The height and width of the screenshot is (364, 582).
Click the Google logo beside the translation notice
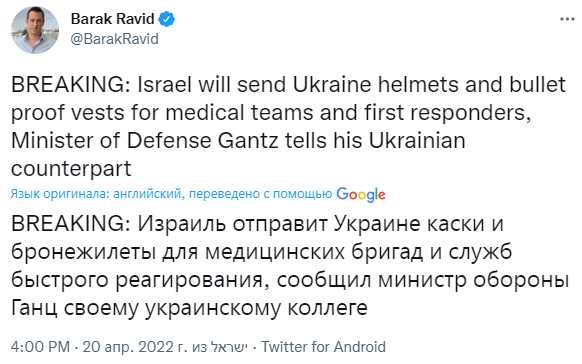pos(361,194)
